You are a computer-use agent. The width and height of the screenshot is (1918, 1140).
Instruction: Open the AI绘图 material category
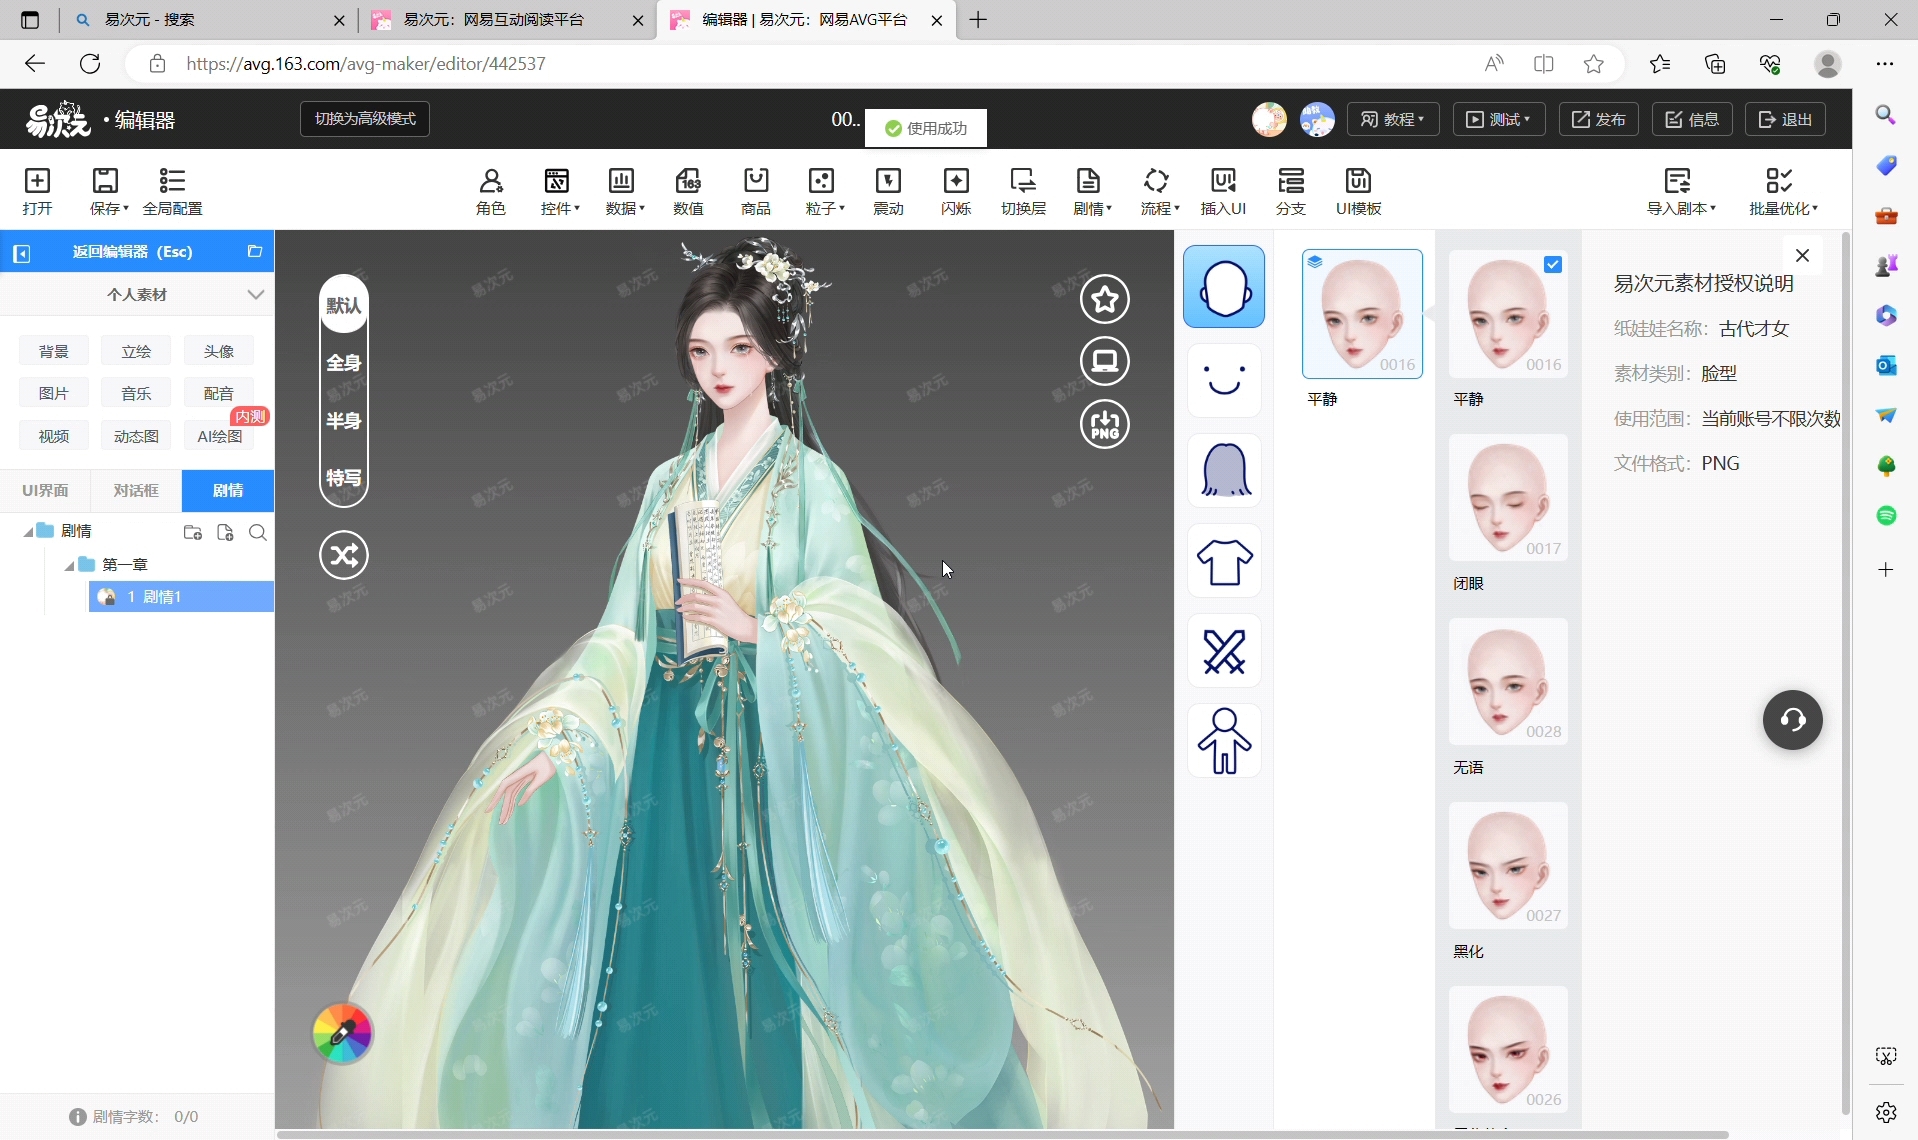point(219,436)
